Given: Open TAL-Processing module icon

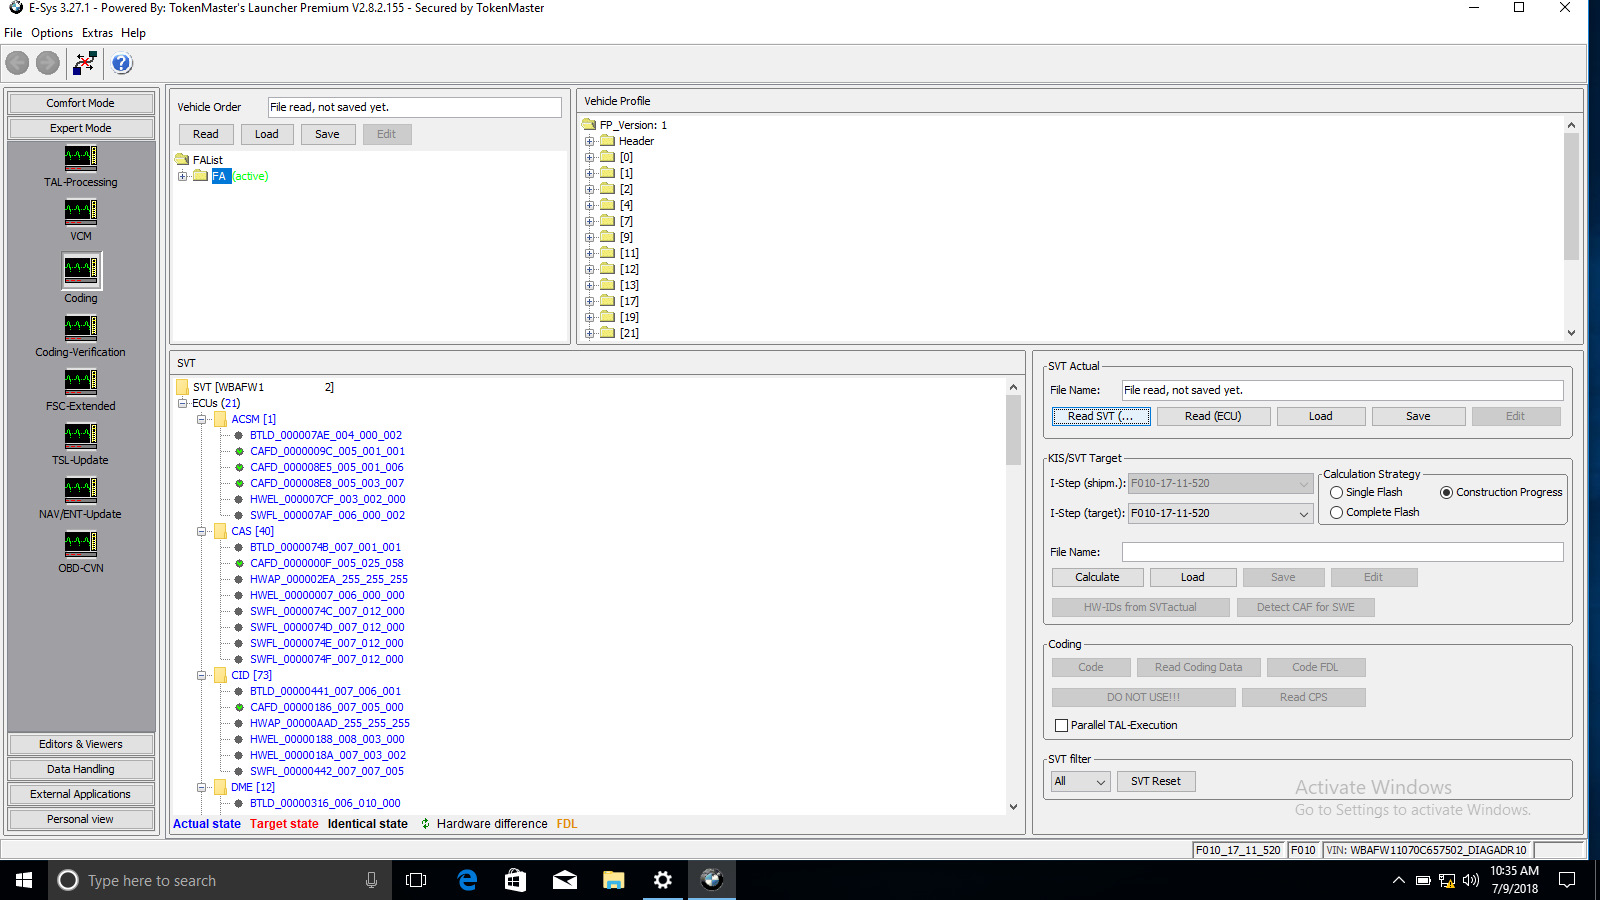Looking at the screenshot, I should 81,158.
